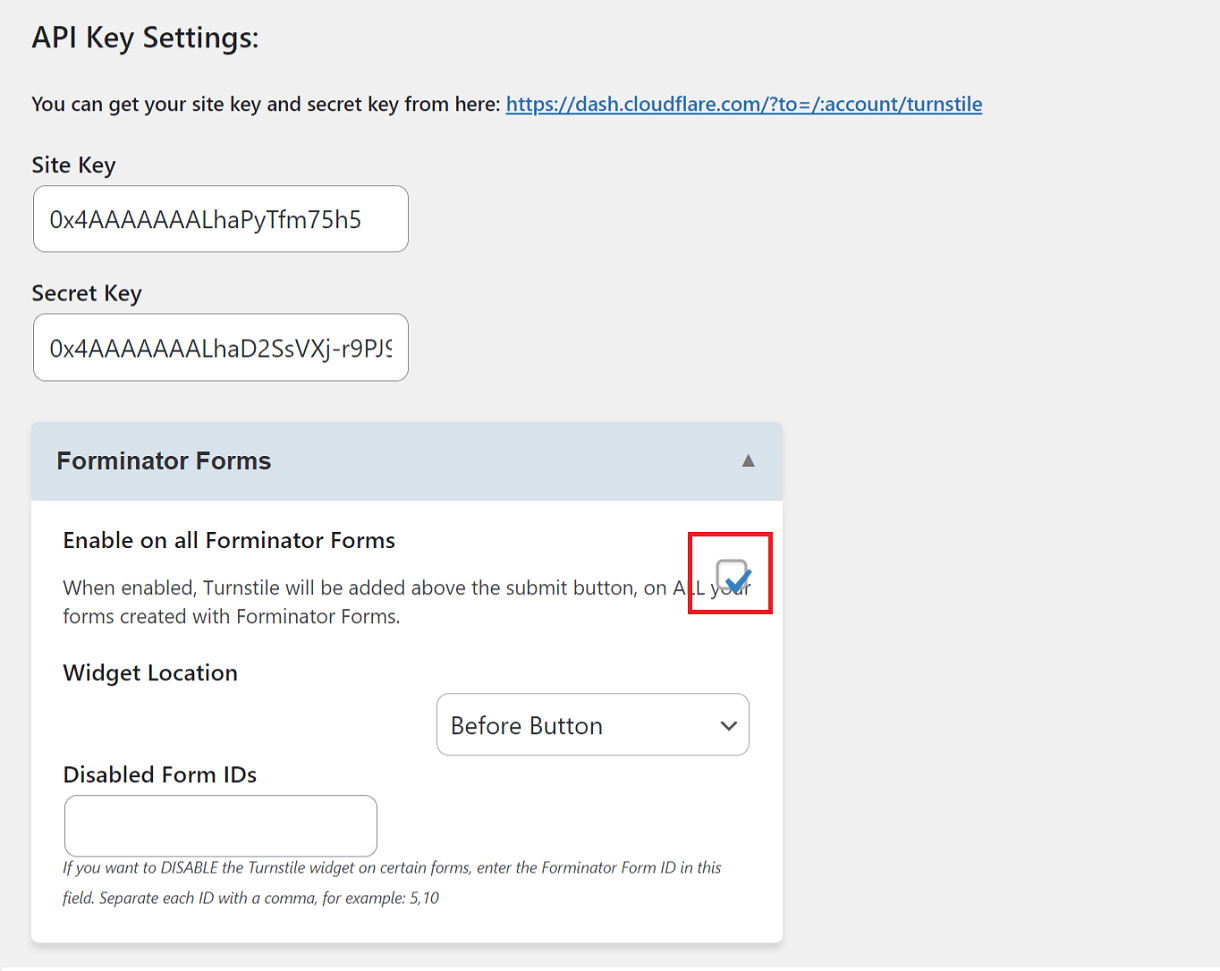Click the Enable on all Forminator Forms label
This screenshot has height=971, width=1220.
tap(229, 541)
